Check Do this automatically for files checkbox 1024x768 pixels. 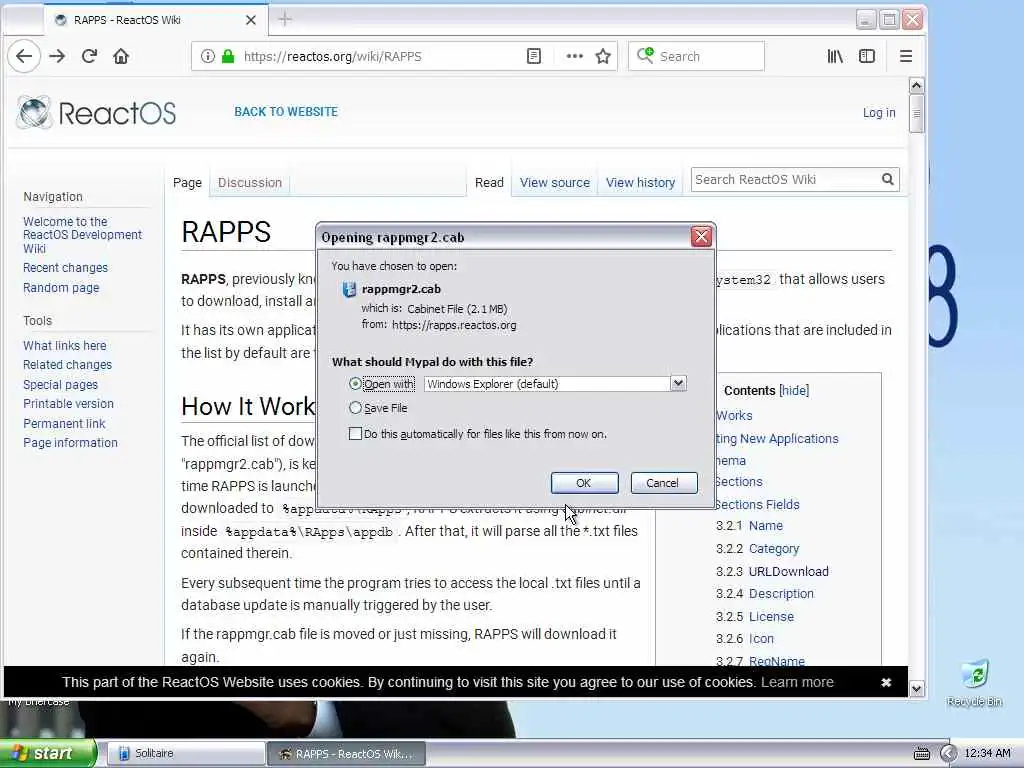355,434
